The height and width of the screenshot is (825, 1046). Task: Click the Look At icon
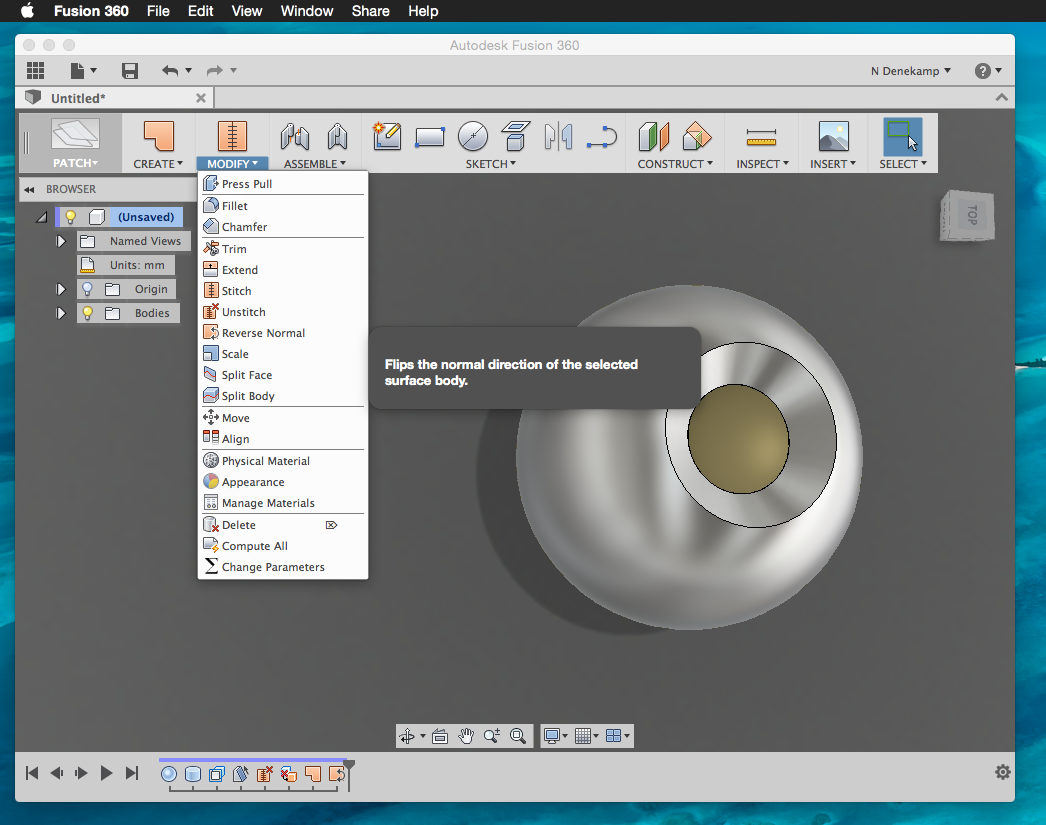440,736
